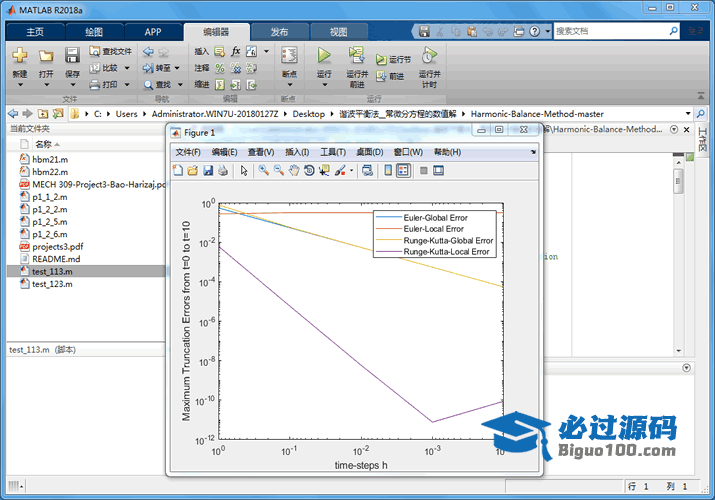Open 插入(I) menu in Figure 1
This screenshot has height=500, width=715.
[x=297, y=152]
